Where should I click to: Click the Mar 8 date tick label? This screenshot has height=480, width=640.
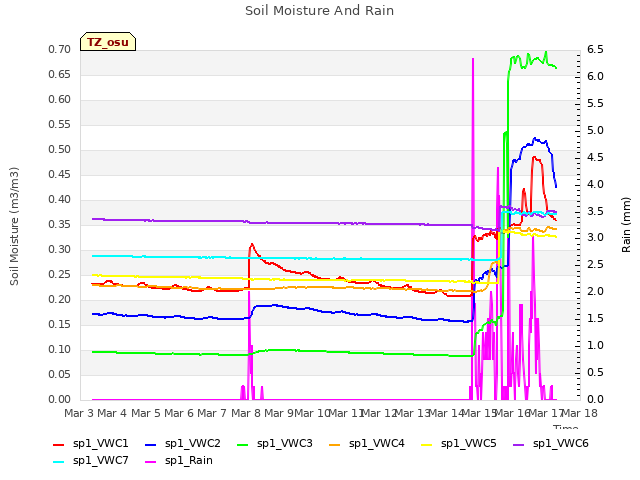coord(246,413)
